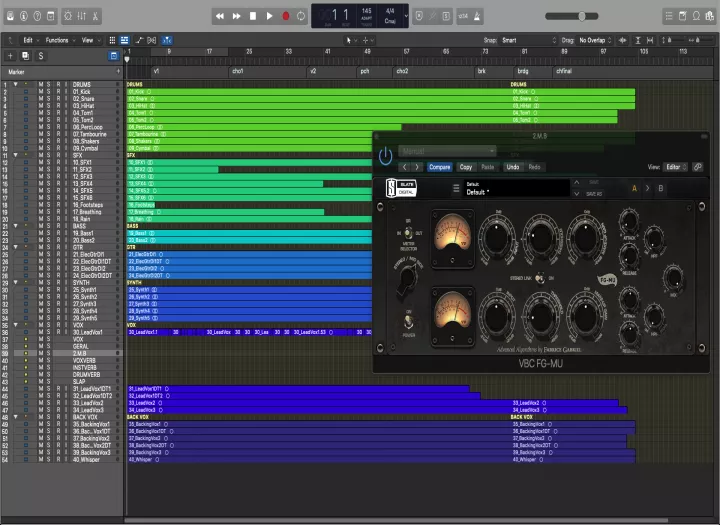The height and width of the screenshot is (525, 720).
Task: Collapse the DRUMS track stack
Action: point(16,85)
